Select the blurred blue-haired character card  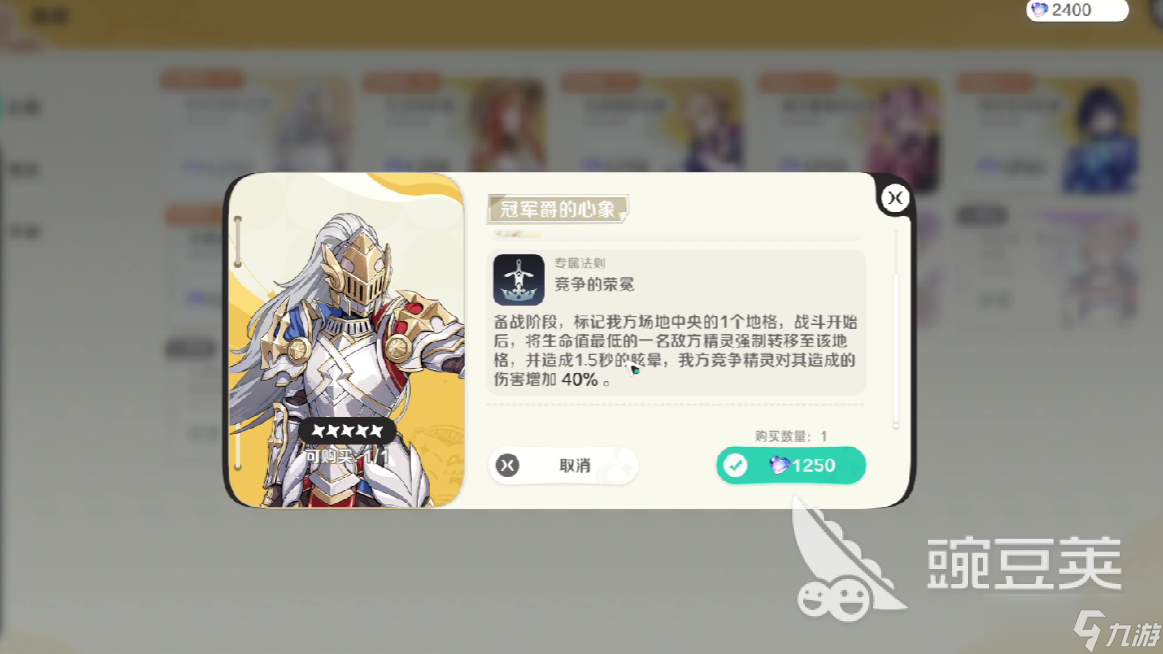click(x=1047, y=133)
